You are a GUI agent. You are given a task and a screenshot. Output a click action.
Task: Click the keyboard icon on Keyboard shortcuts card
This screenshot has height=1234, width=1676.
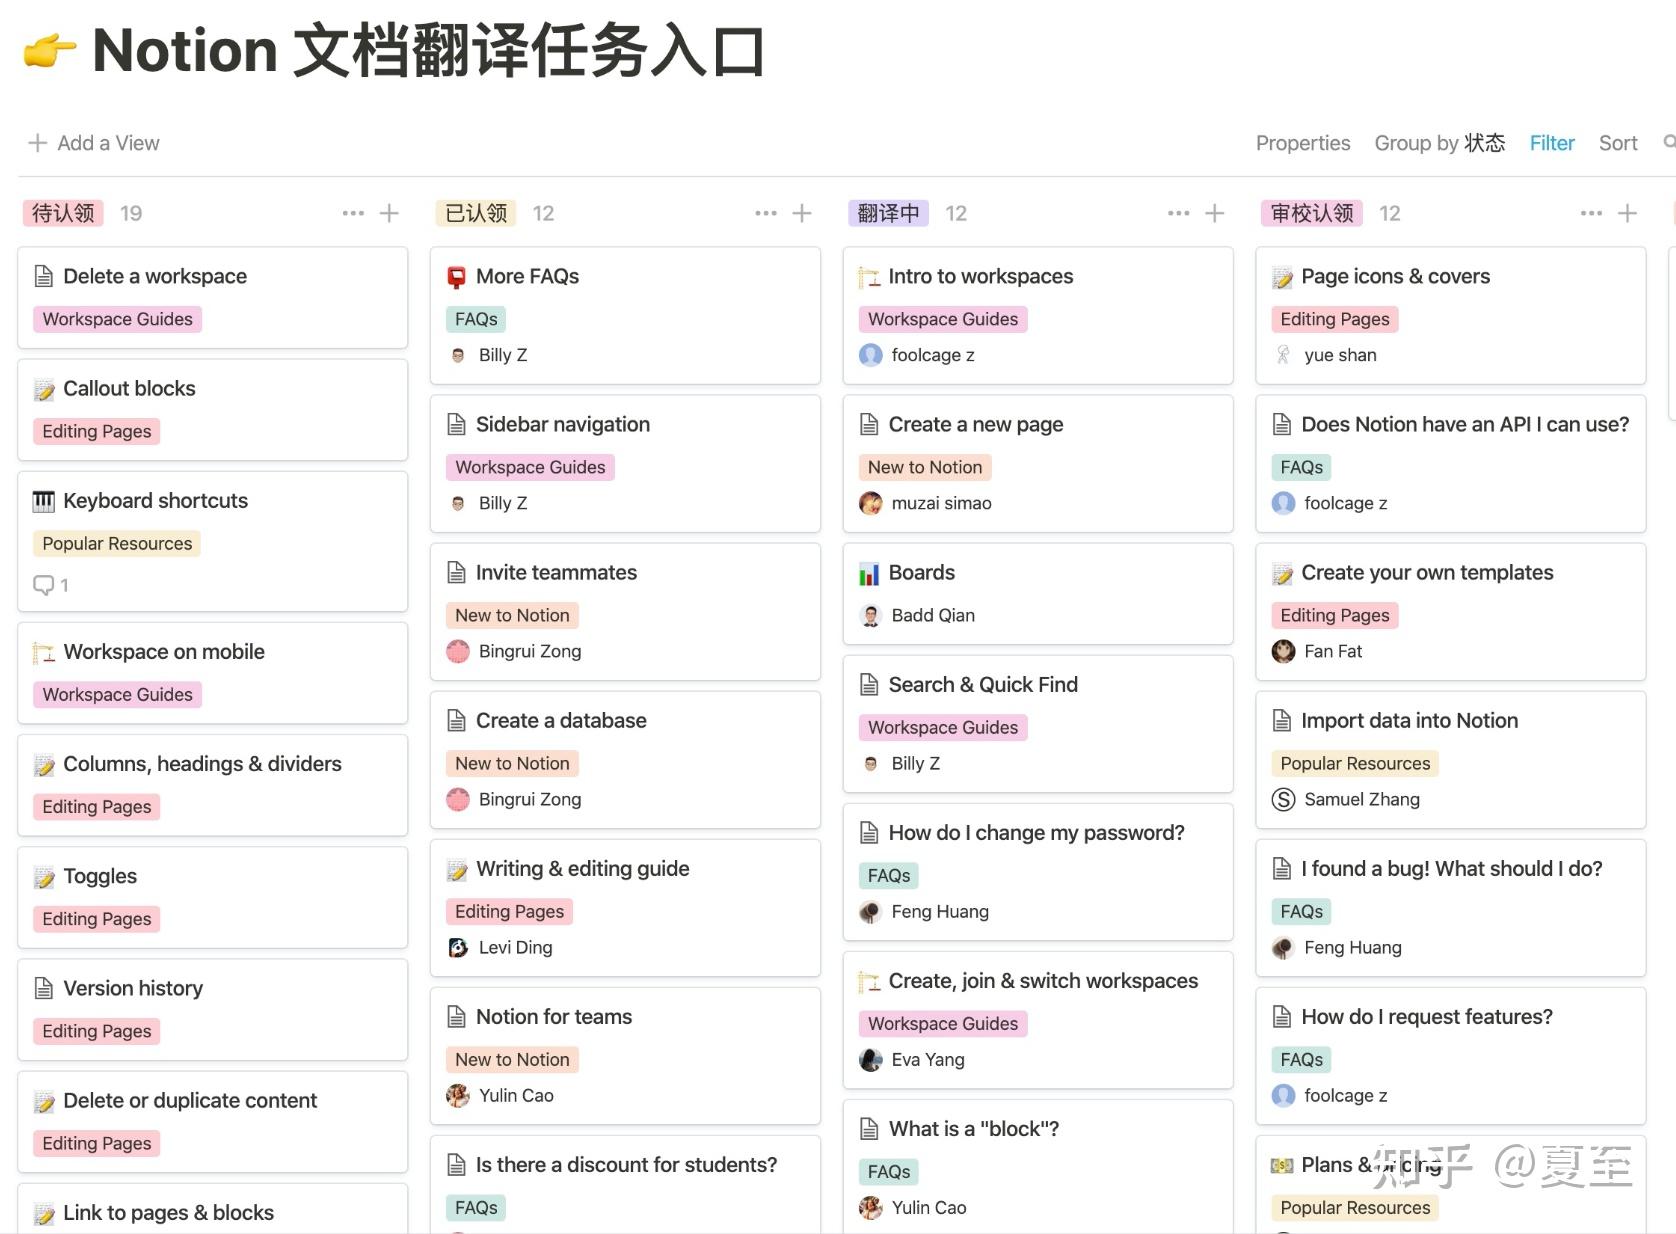pos(42,500)
